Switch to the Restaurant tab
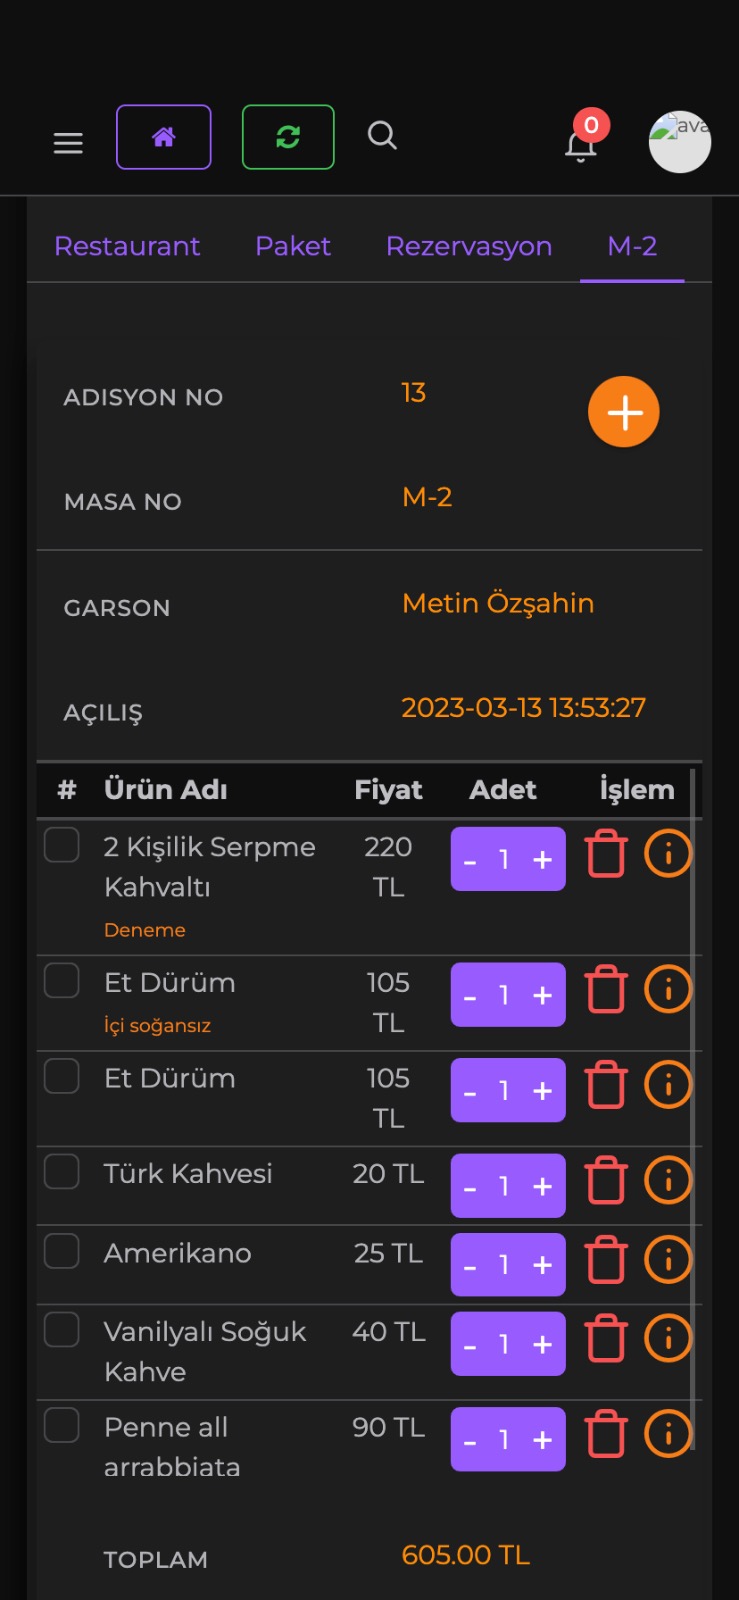The width and height of the screenshot is (739, 1600). point(127,246)
